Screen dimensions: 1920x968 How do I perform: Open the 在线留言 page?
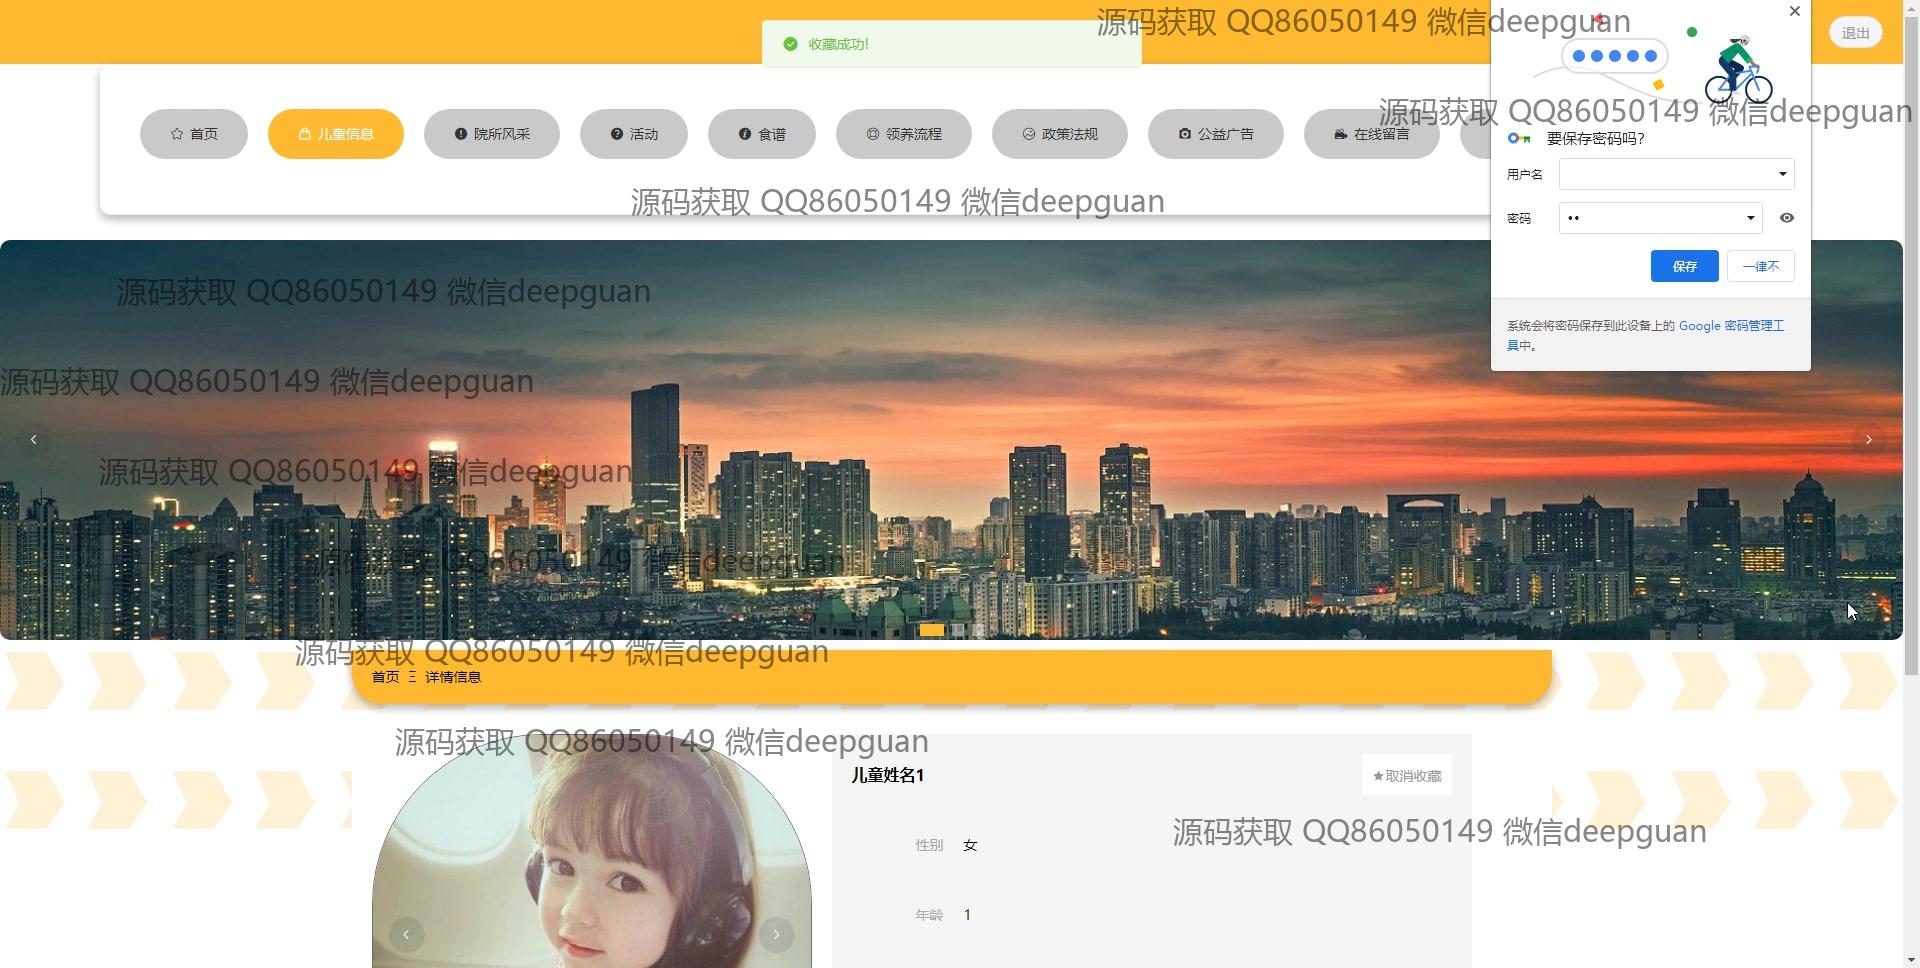[x=1372, y=134]
